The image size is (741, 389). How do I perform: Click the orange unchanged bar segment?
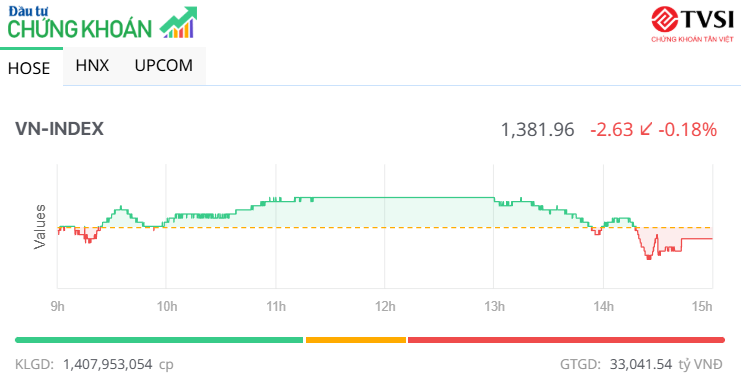[356, 340]
